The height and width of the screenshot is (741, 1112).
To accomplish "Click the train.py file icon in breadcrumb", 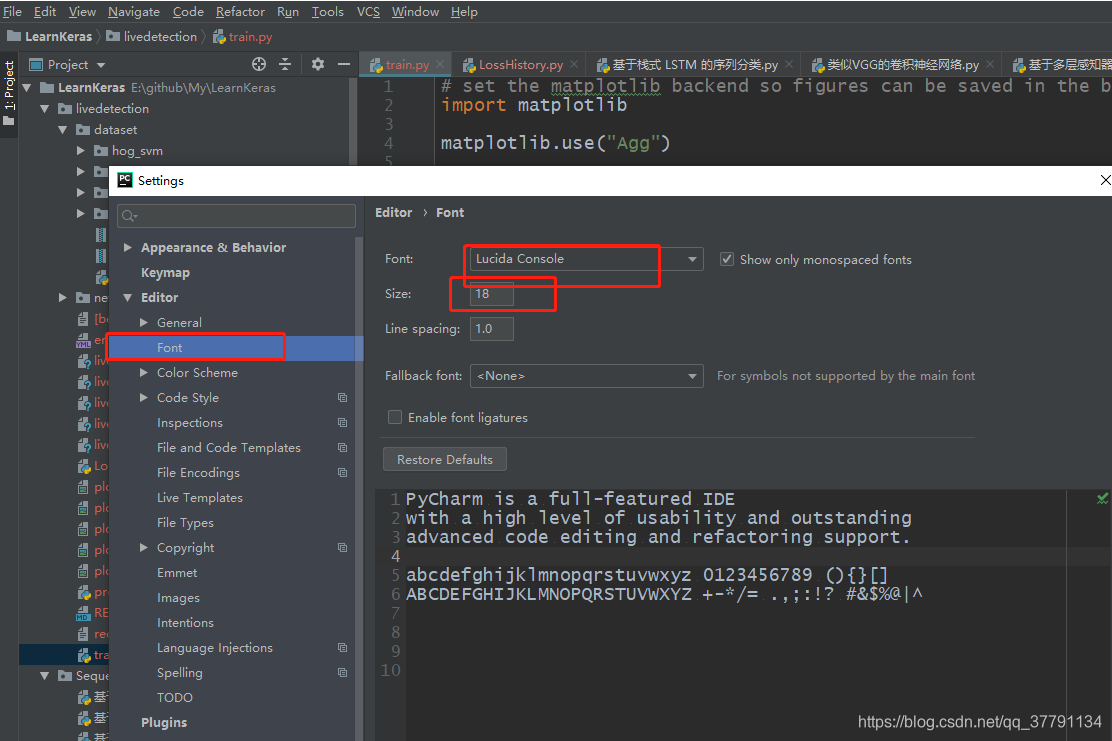I will (x=218, y=36).
